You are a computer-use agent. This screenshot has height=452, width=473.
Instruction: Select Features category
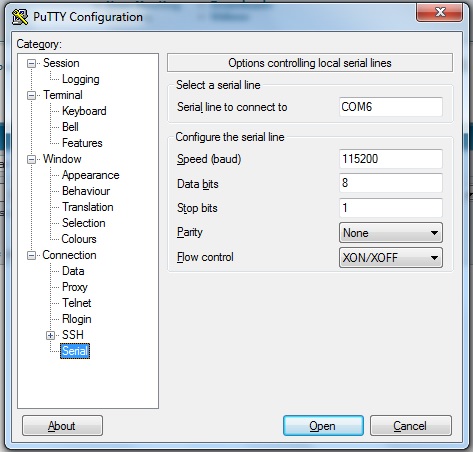(82, 143)
